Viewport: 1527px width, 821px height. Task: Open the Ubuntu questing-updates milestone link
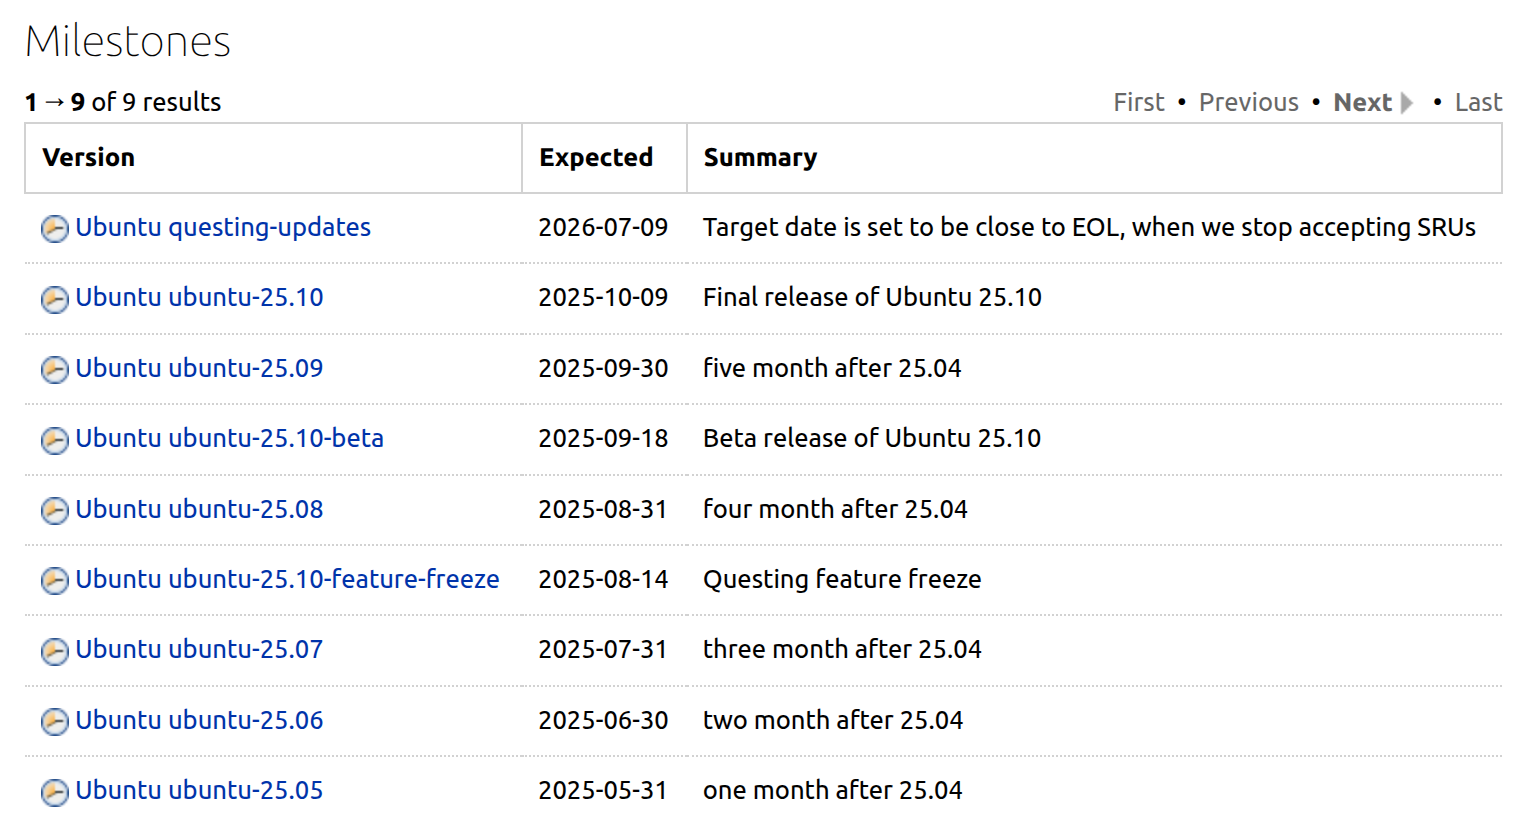[x=223, y=227]
